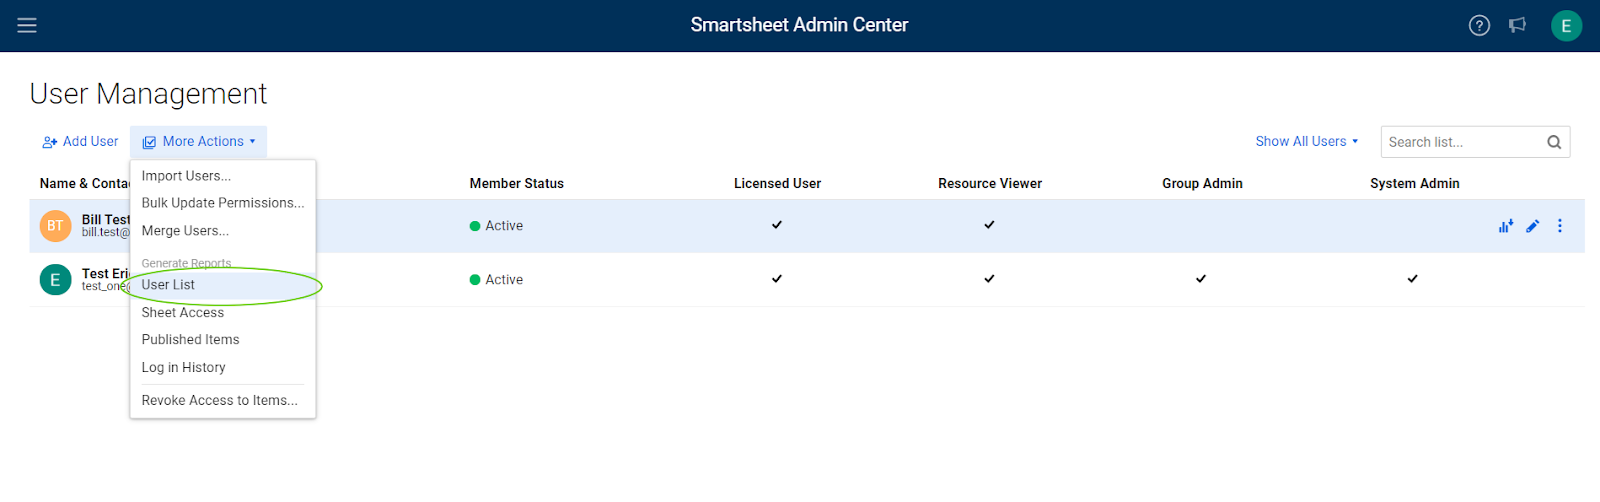Open the account avatar E in header

click(1566, 26)
